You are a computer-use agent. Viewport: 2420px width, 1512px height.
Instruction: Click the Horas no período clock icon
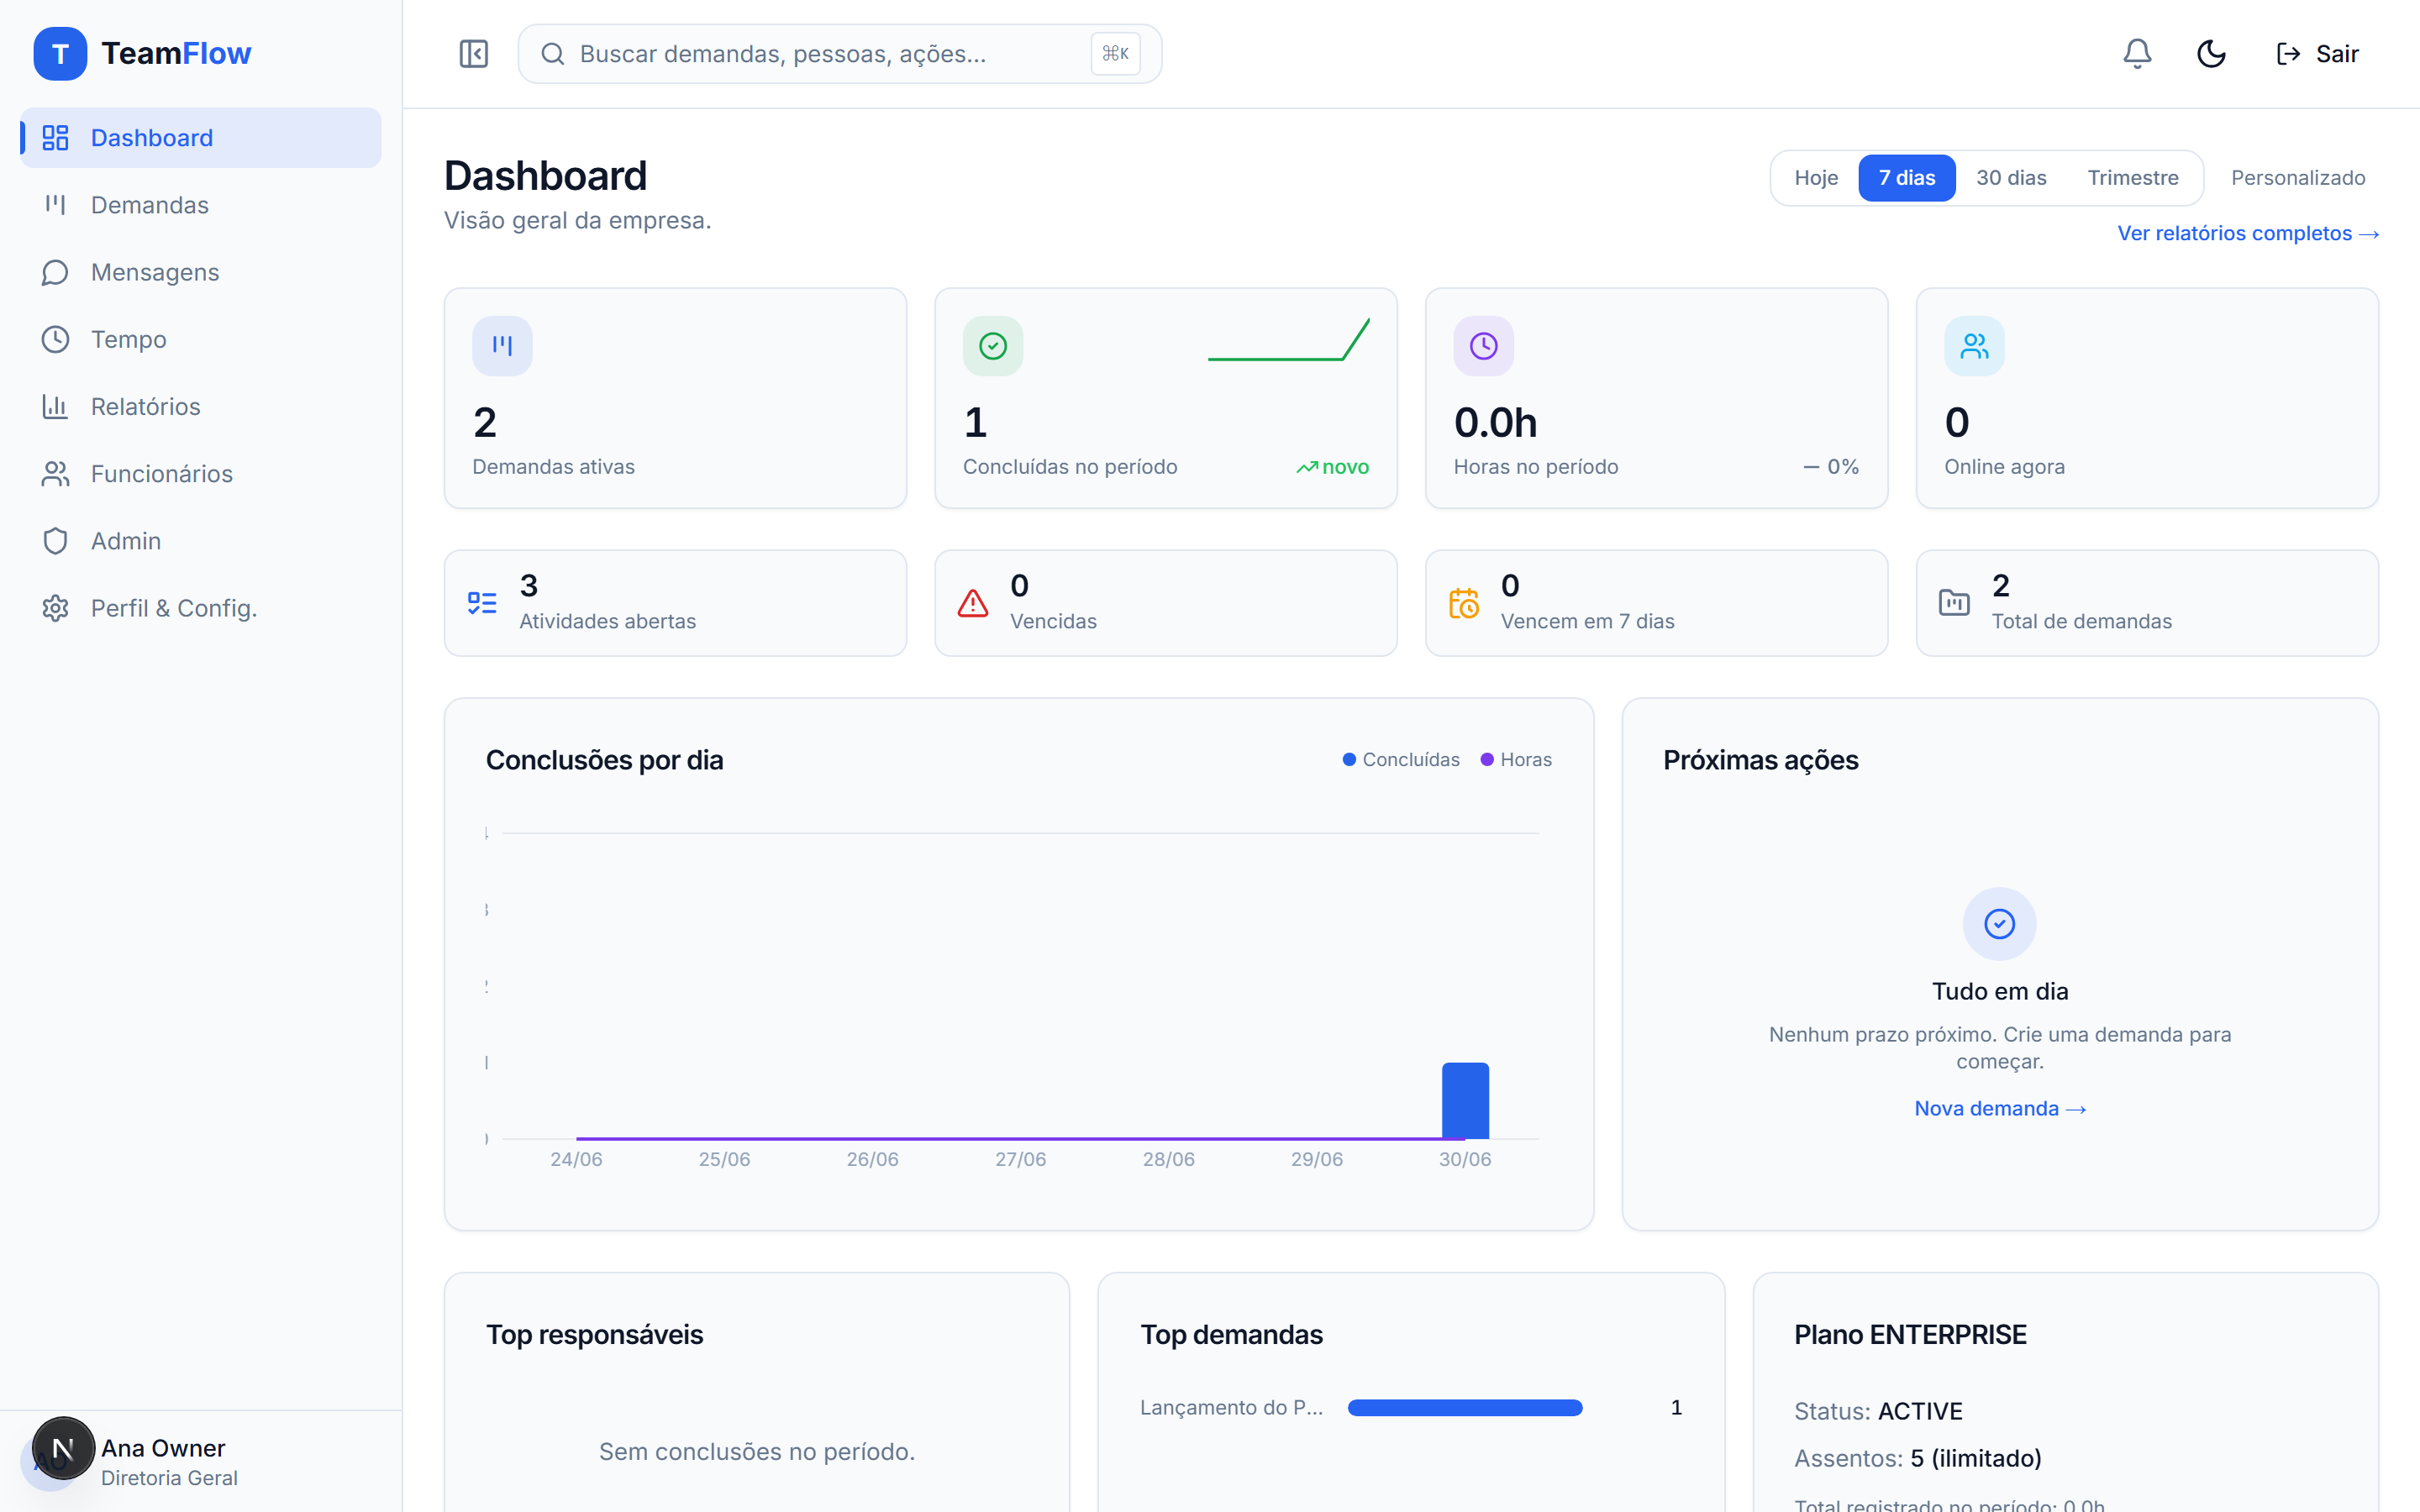[1483, 346]
